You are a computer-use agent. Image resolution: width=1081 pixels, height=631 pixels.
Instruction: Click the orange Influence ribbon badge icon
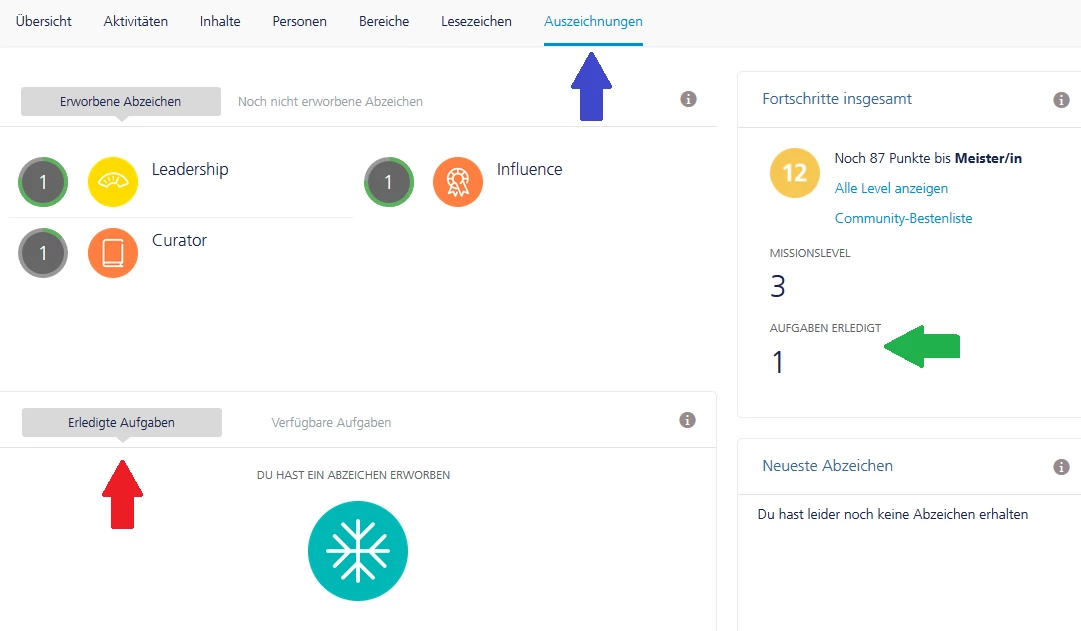[x=458, y=182]
